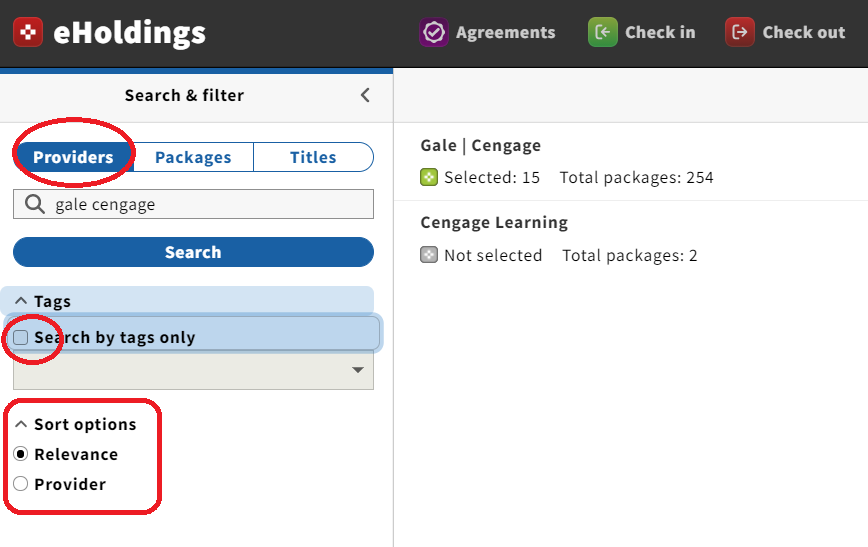Switch to the Packages tab
The height and width of the screenshot is (547, 868).
point(193,157)
